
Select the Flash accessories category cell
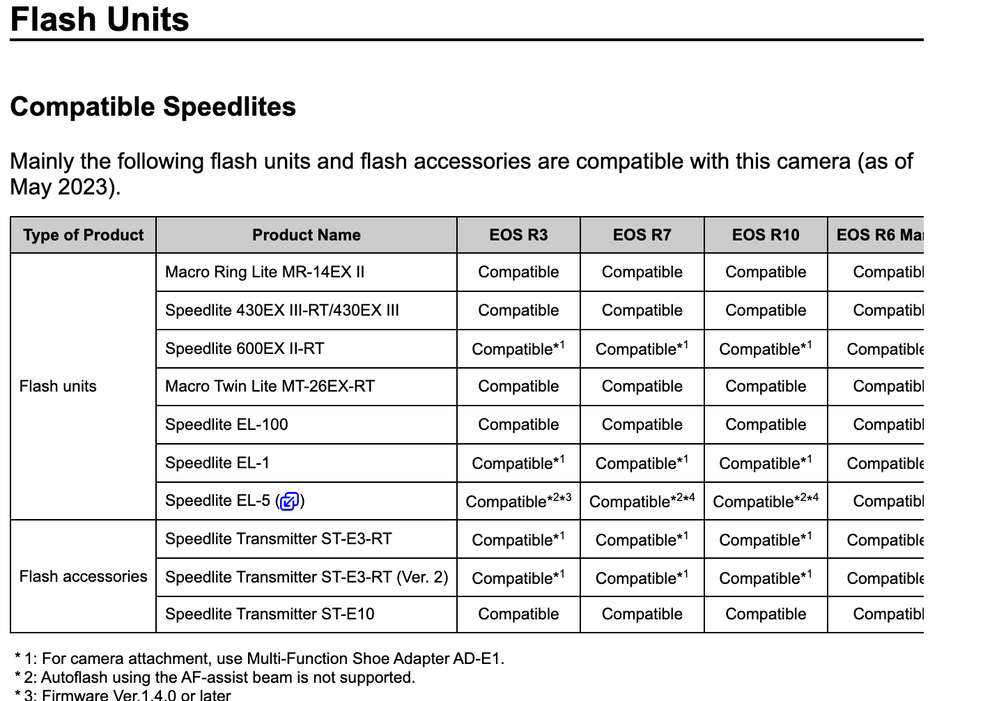pyautogui.click(x=83, y=576)
